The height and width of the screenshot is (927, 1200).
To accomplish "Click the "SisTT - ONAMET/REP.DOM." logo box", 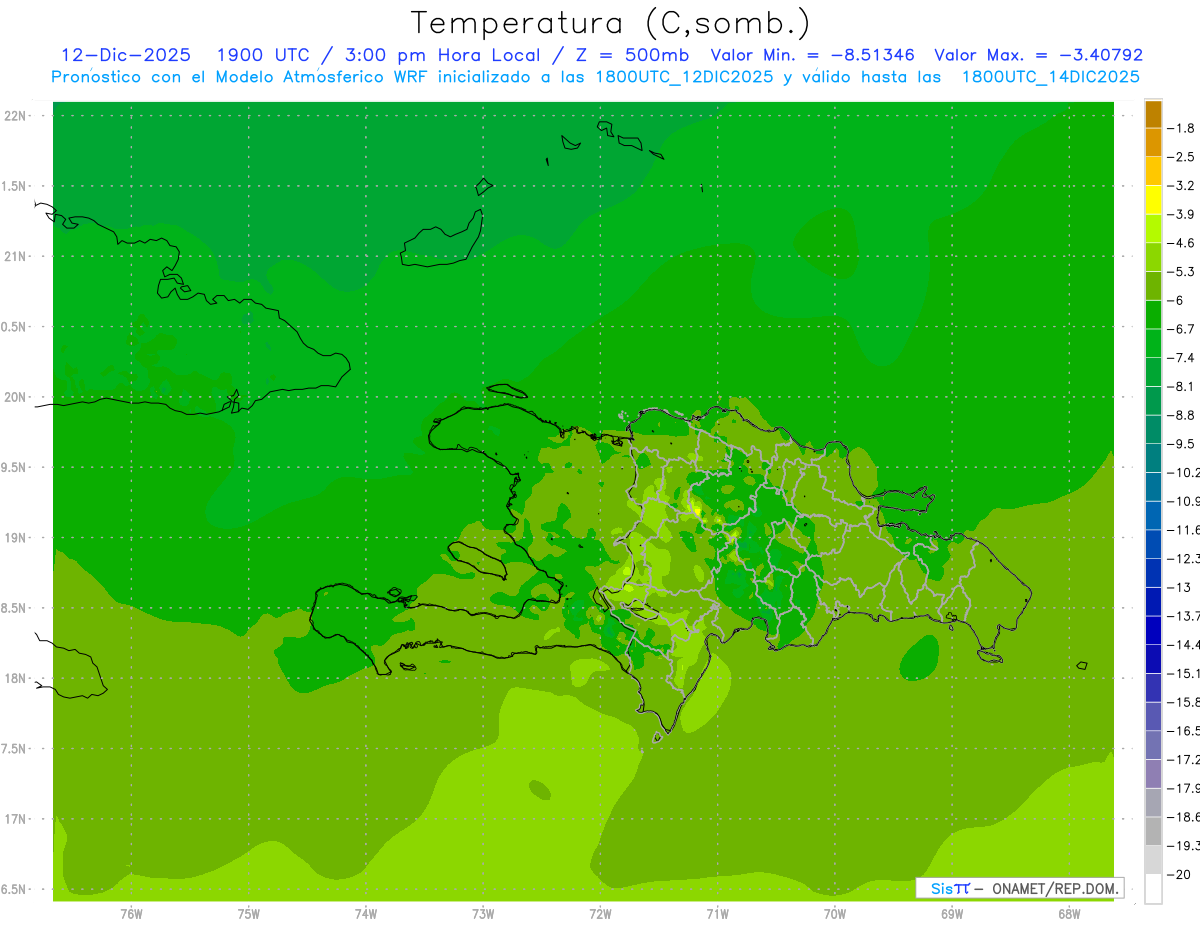I will 1019,887.
